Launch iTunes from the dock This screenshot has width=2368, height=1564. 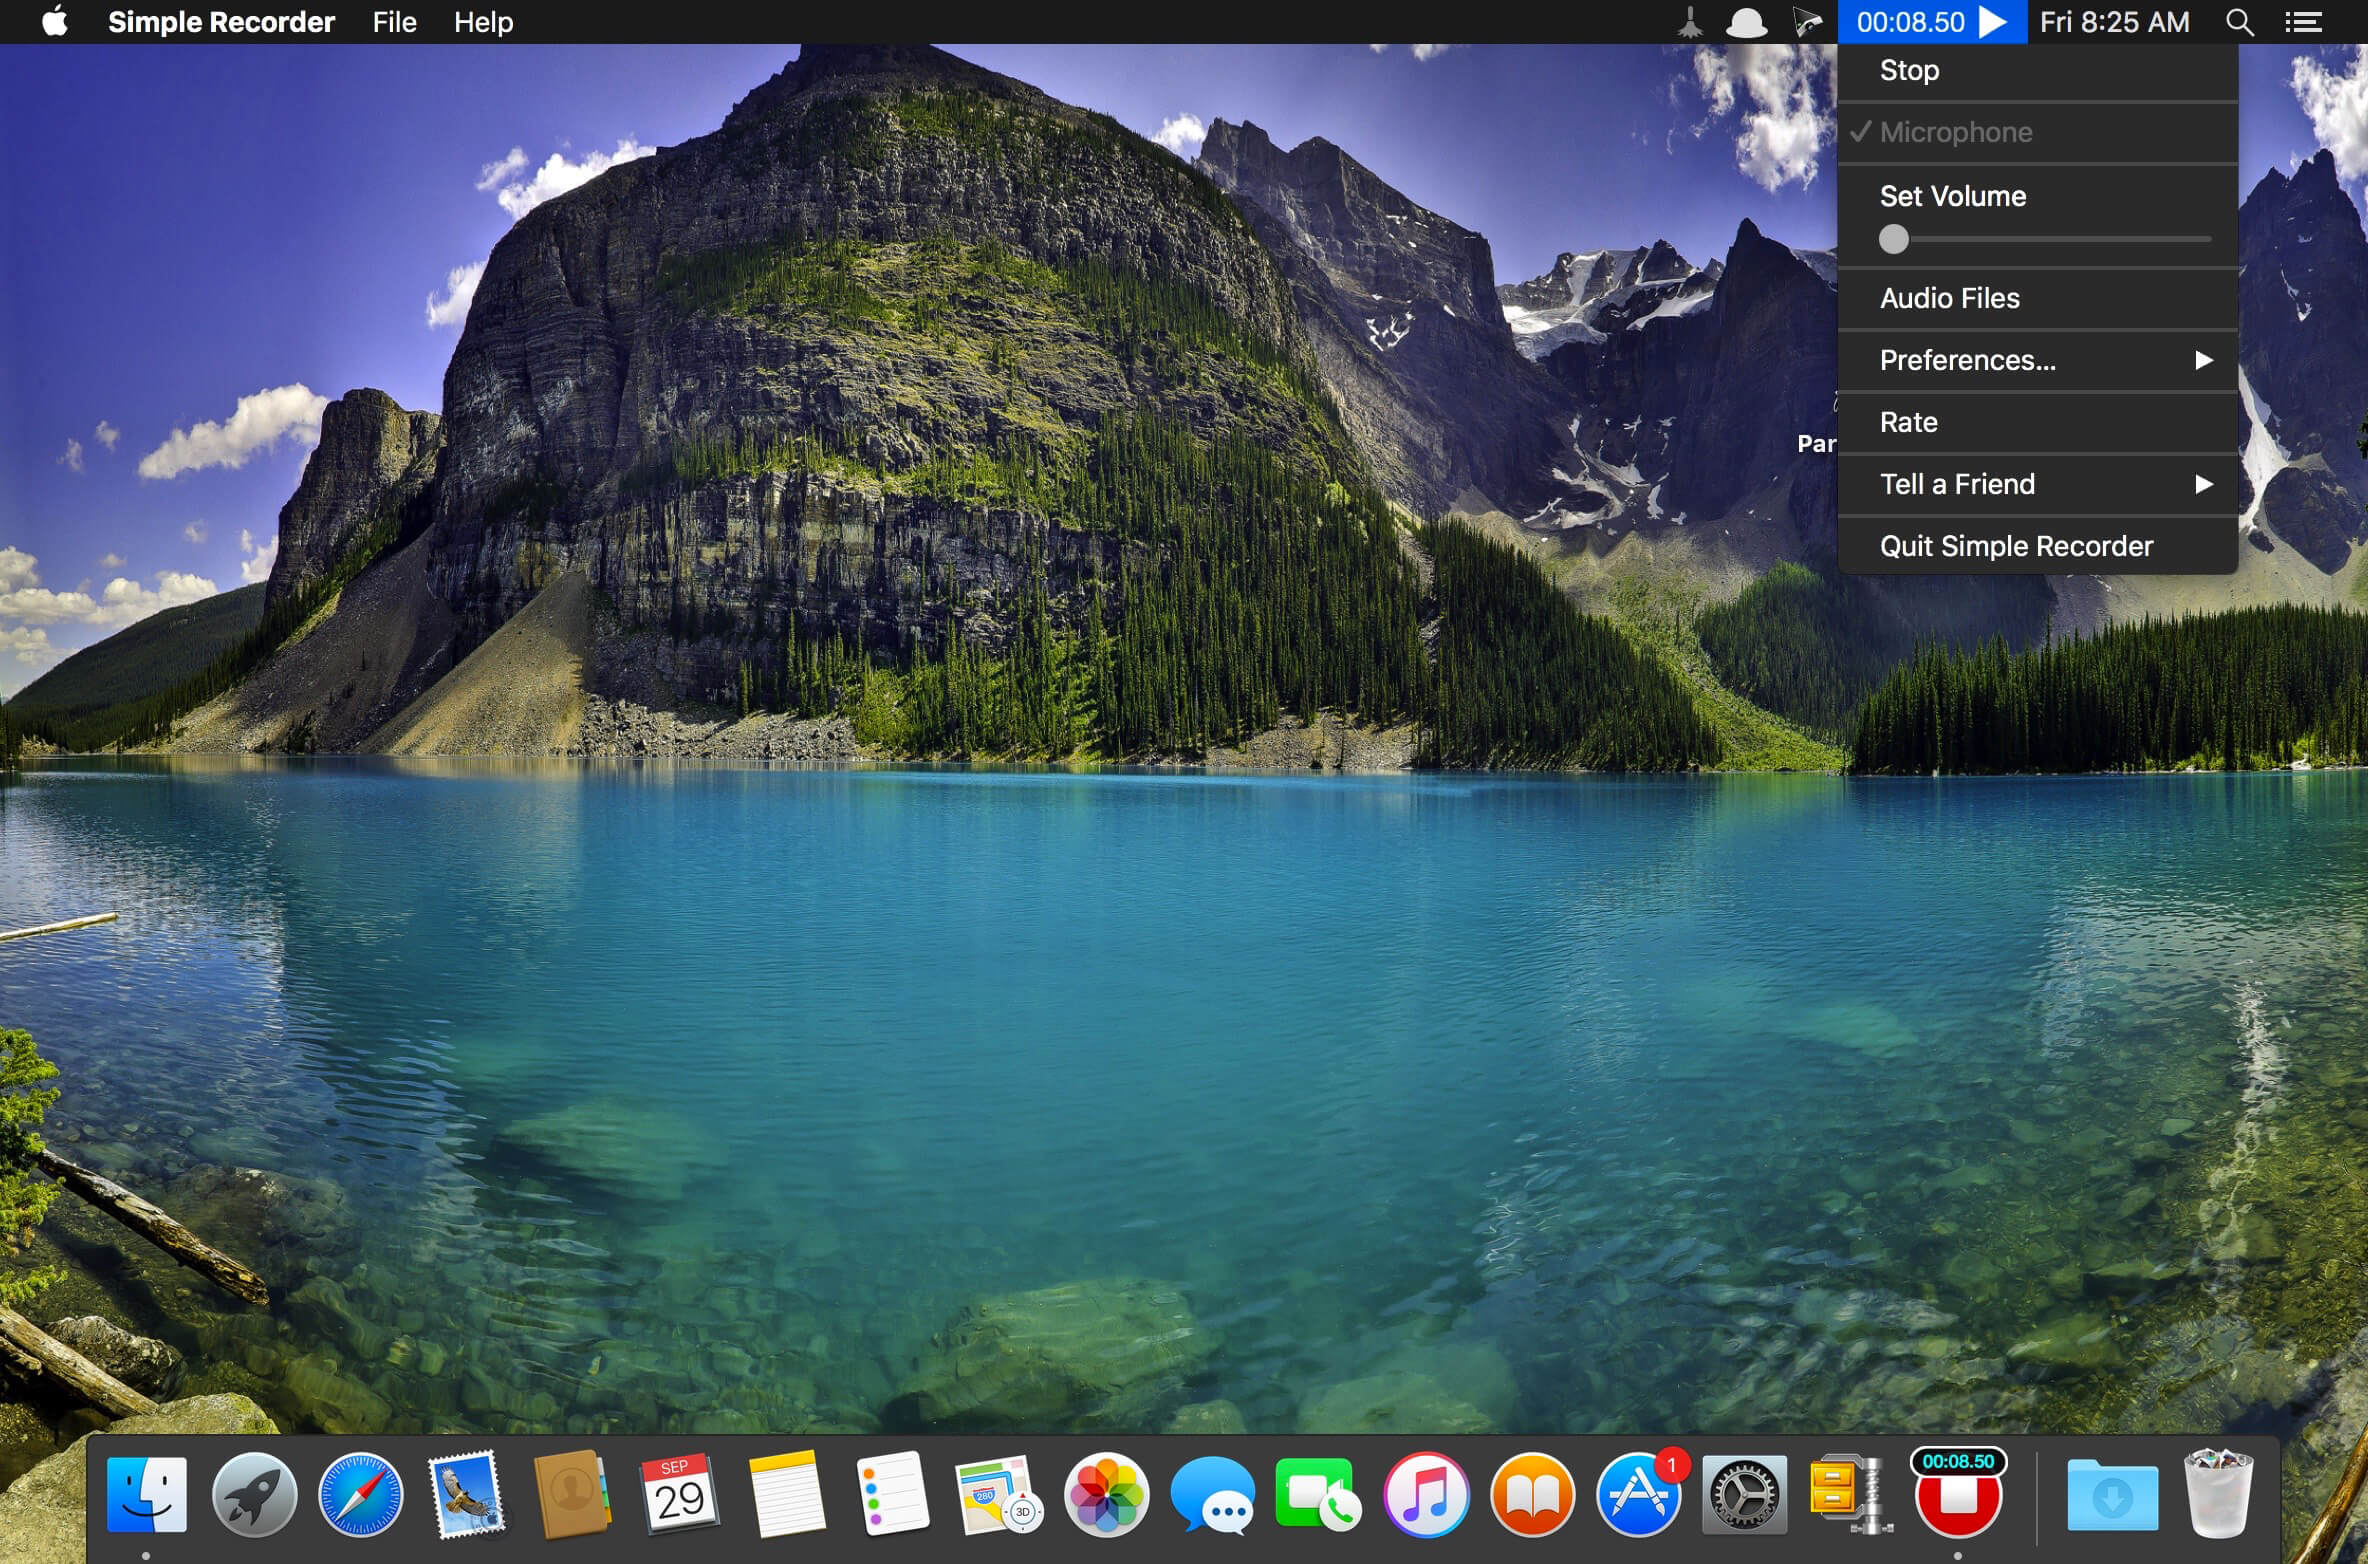[1425, 1495]
